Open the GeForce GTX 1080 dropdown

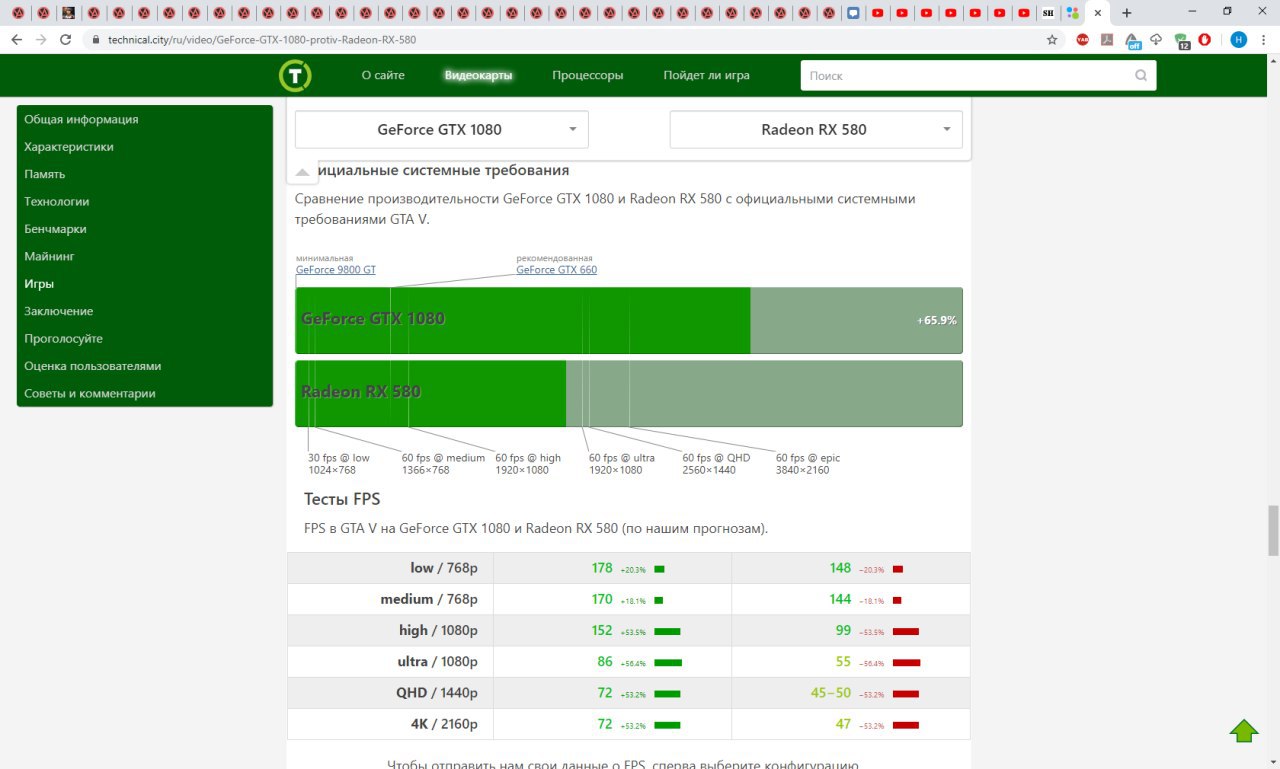(441, 129)
